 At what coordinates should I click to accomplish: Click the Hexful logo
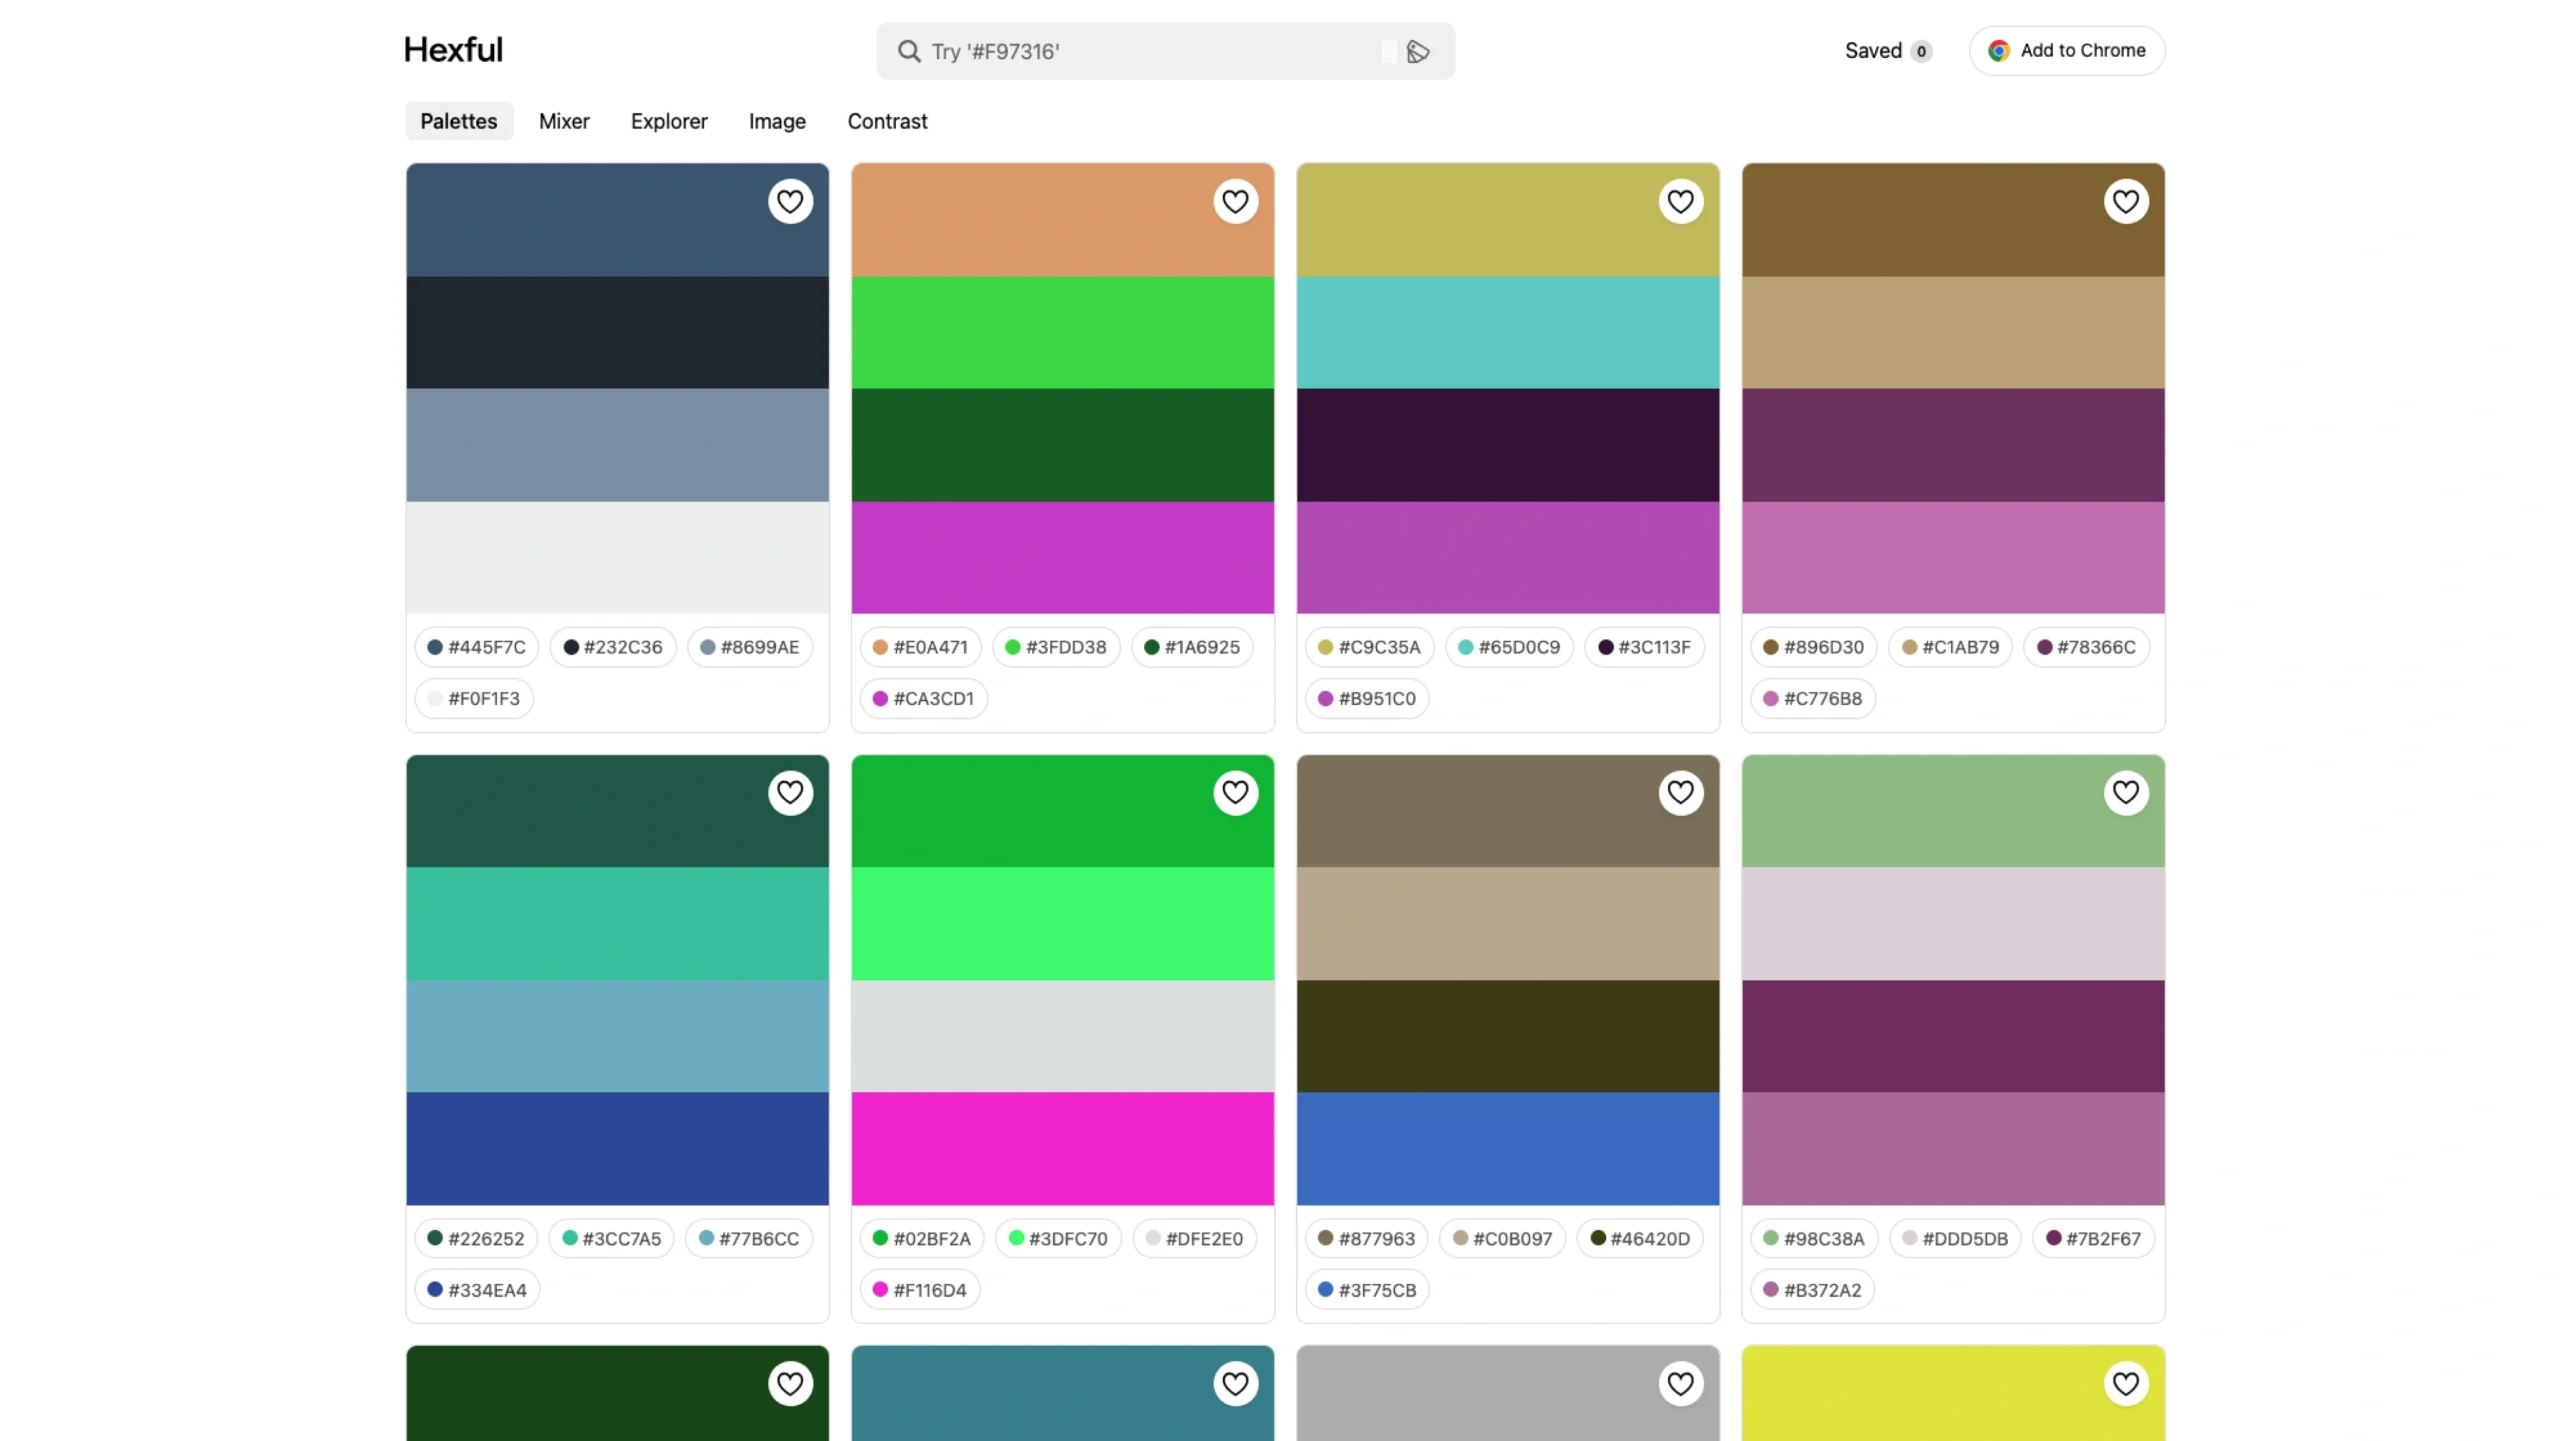pyautogui.click(x=453, y=50)
